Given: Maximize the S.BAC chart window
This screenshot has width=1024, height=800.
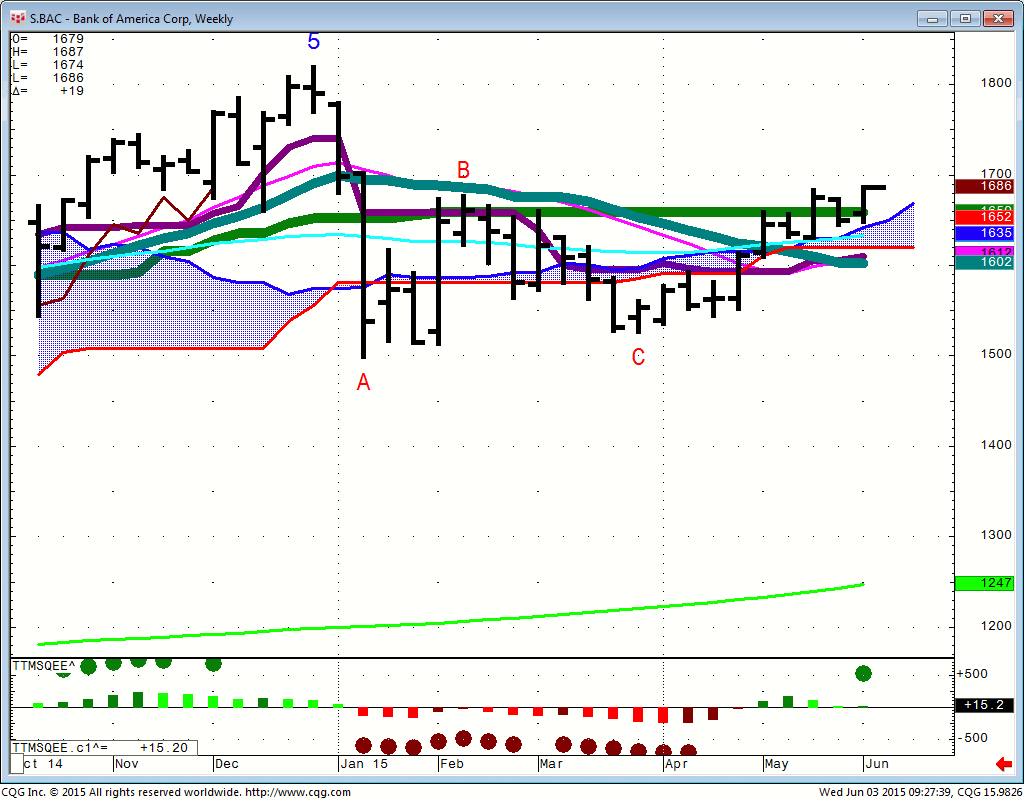Looking at the screenshot, I should coord(965,18).
